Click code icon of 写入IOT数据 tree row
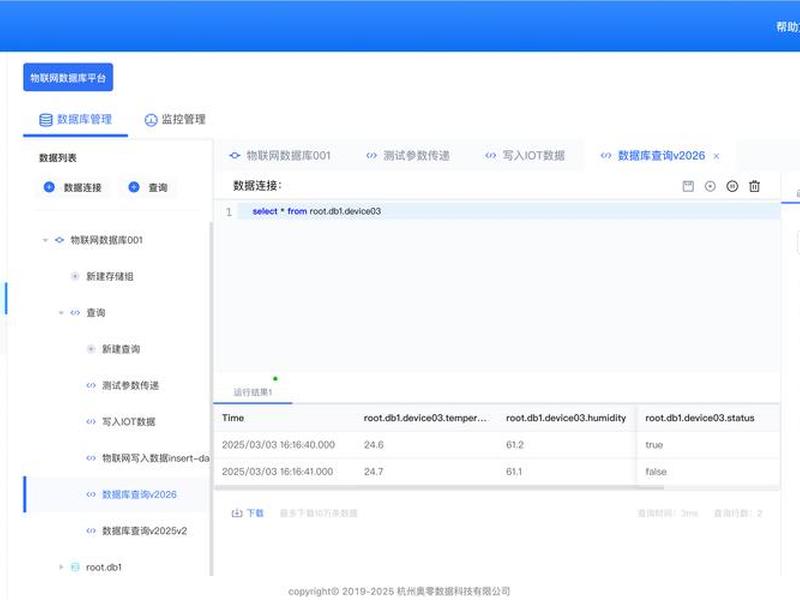This screenshot has width=800, height=600. [x=91, y=421]
